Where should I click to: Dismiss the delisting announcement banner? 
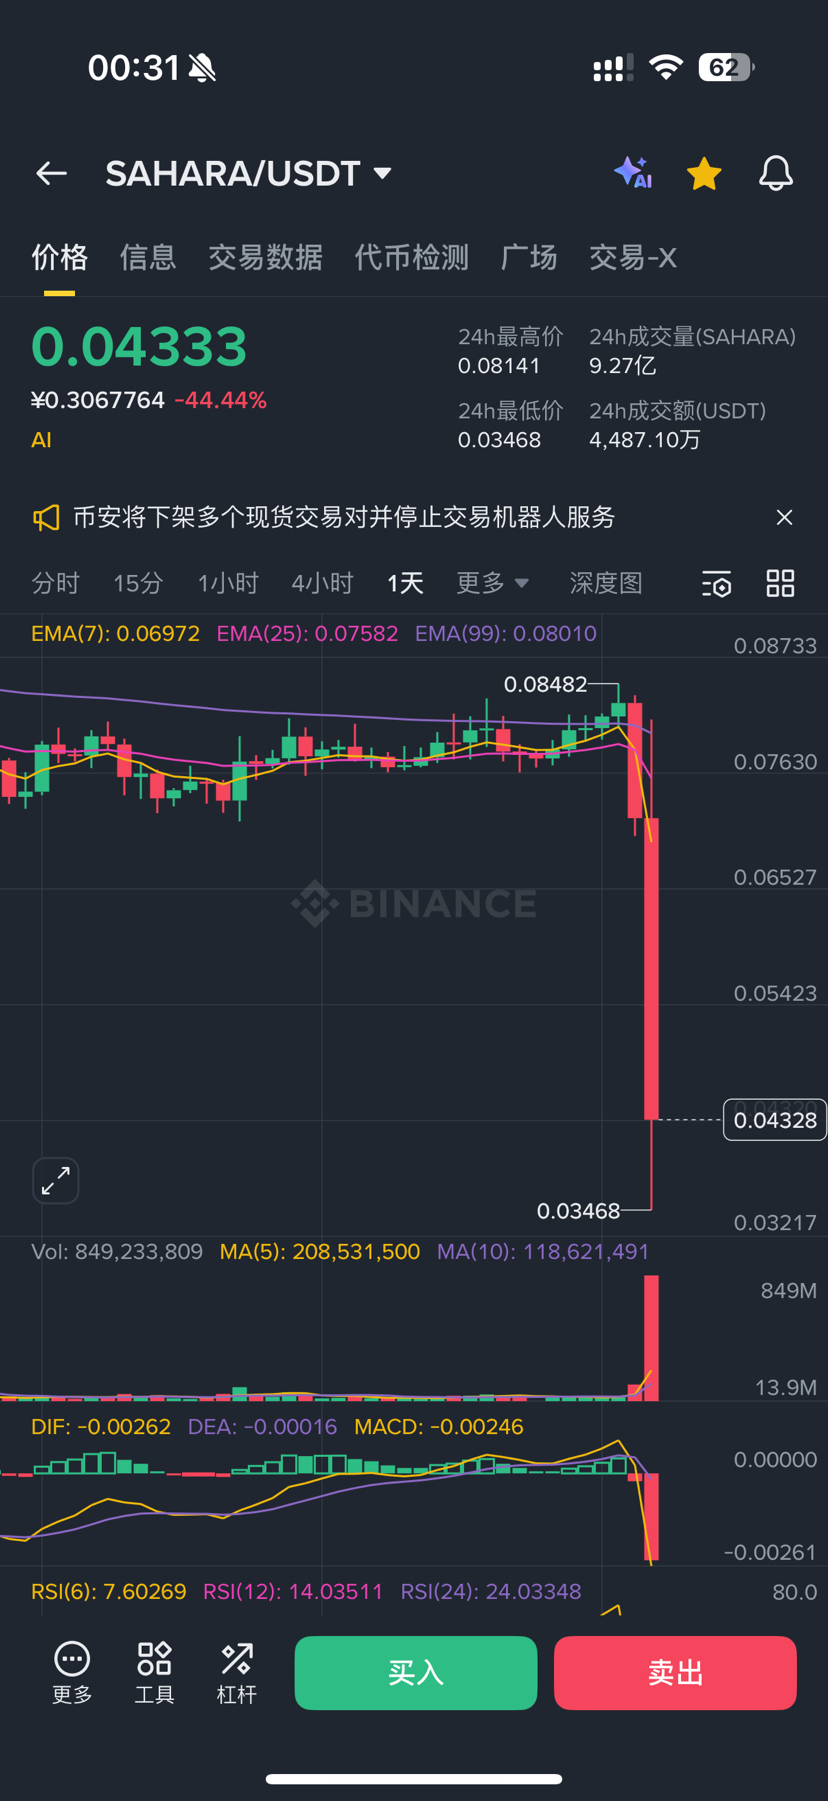click(x=784, y=517)
